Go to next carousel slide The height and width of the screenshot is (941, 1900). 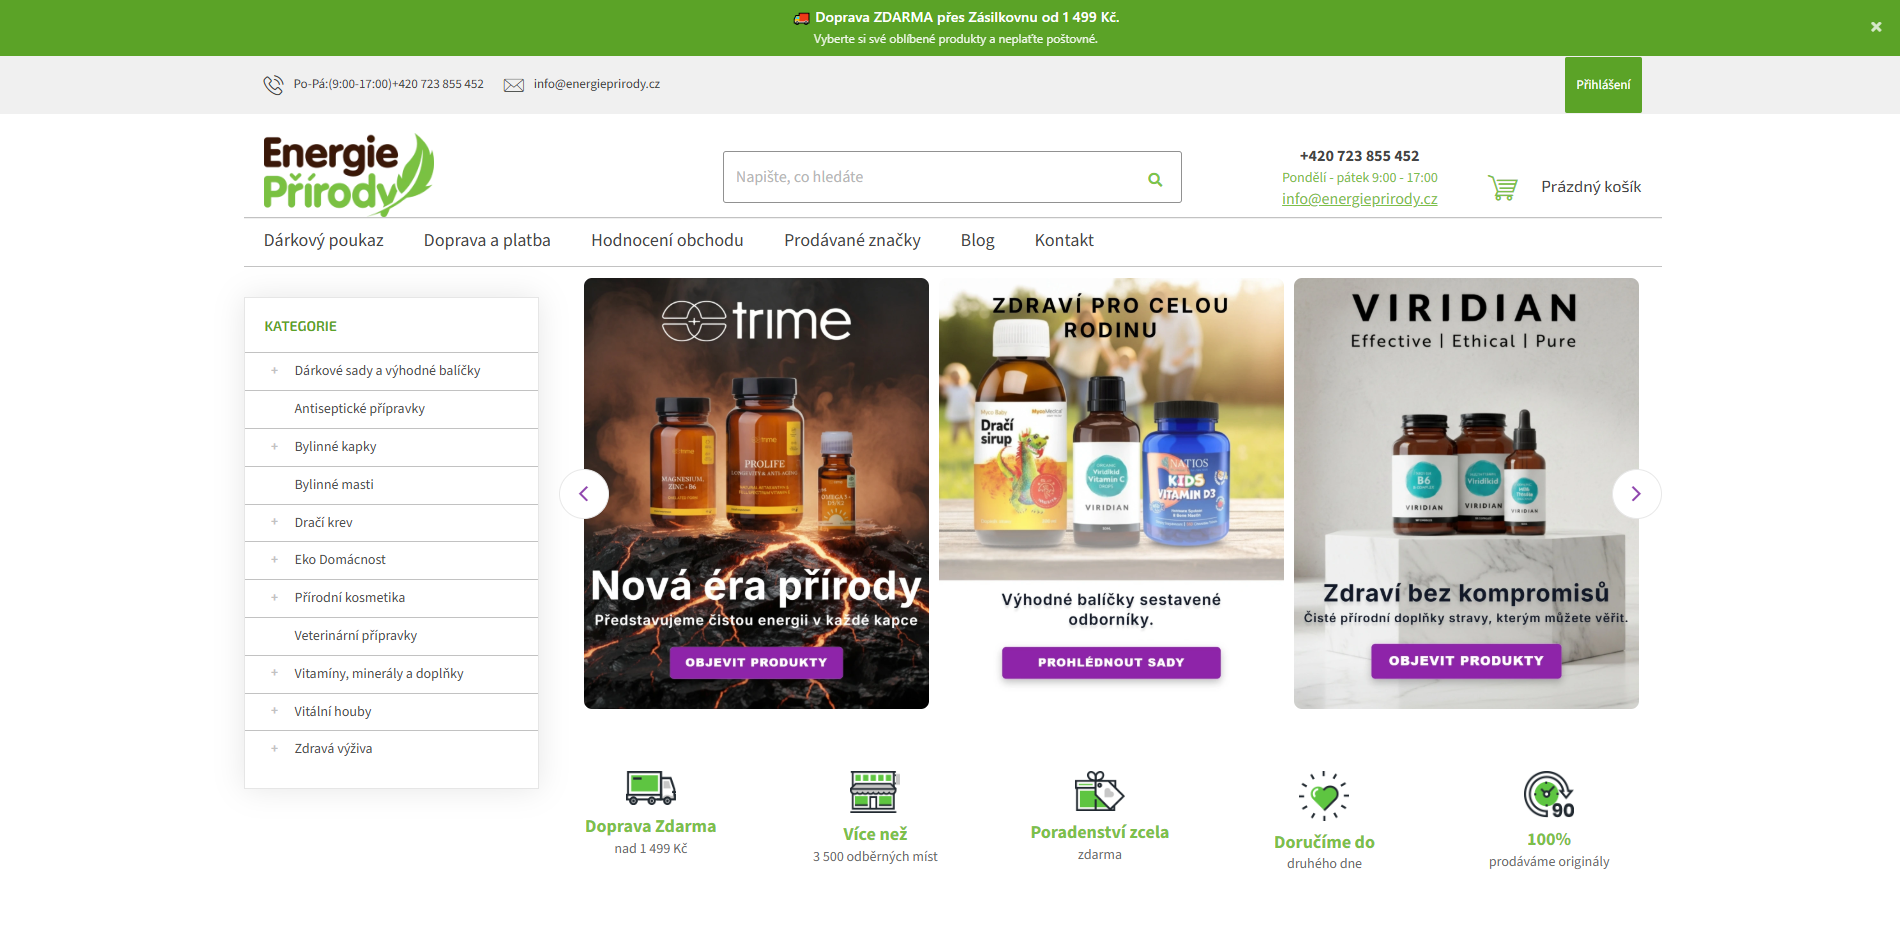(x=1636, y=494)
